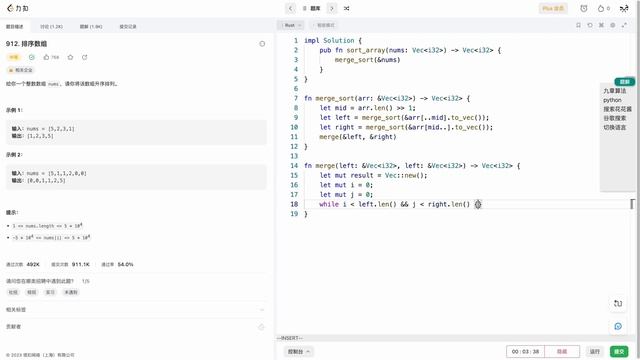Click the problem title 912. 排序数组
The image size is (640, 360).
coord(27,44)
